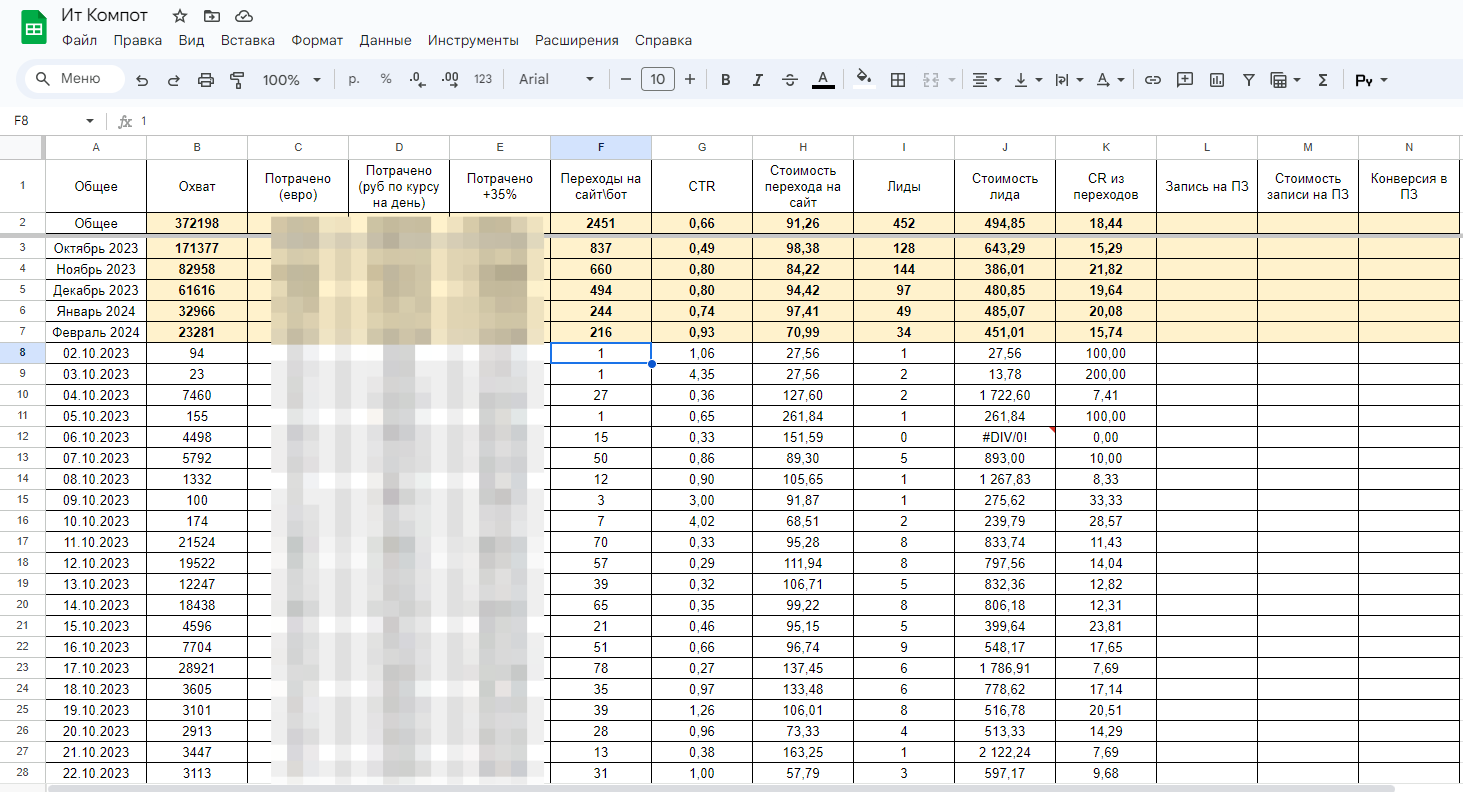The width and height of the screenshot is (1463, 792).
Task: Open the borders tool
Action: (898, 80)
